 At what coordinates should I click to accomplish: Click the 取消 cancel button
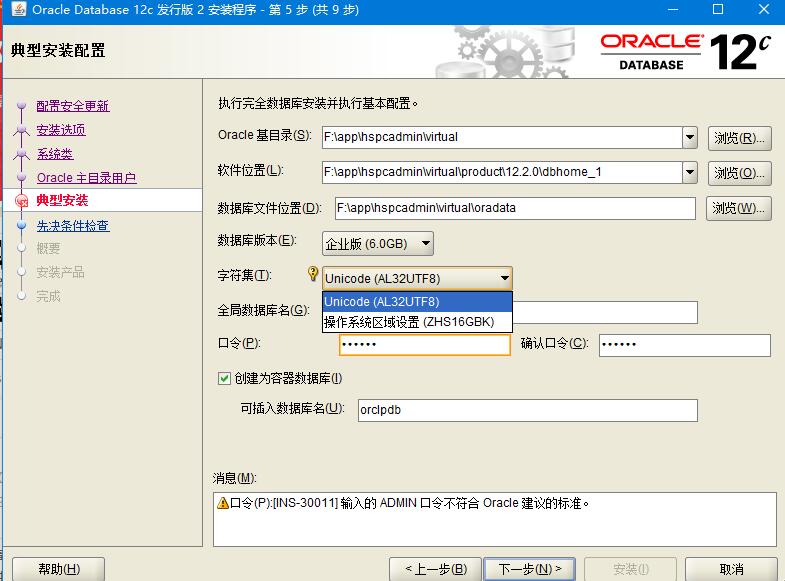tap(731, 569)
